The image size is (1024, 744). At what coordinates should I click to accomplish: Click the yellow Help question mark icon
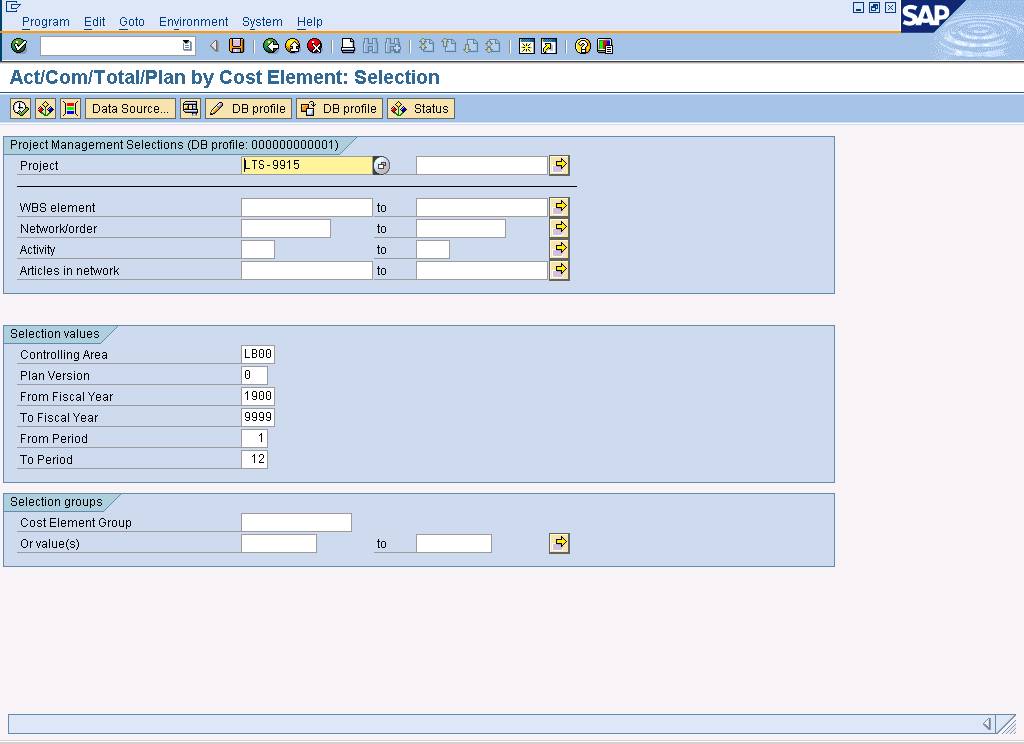[x=583, y=46]
